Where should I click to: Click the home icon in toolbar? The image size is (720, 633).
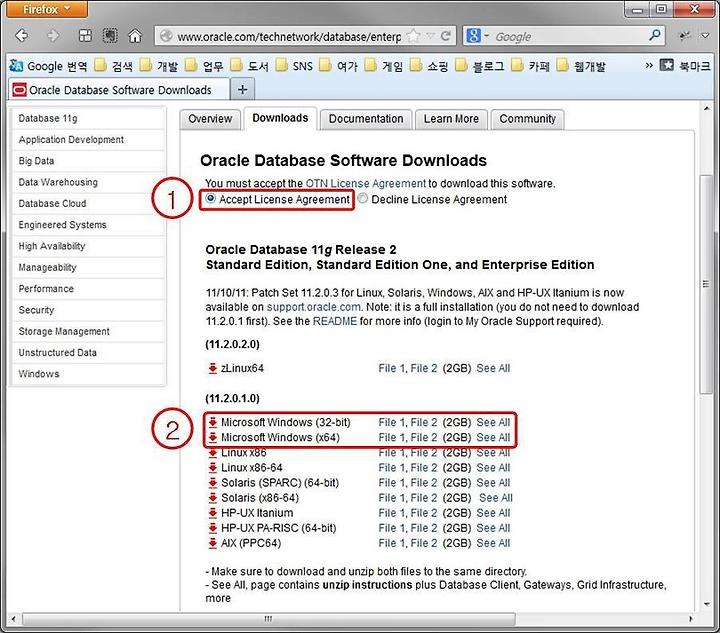(x=135, y=35)
